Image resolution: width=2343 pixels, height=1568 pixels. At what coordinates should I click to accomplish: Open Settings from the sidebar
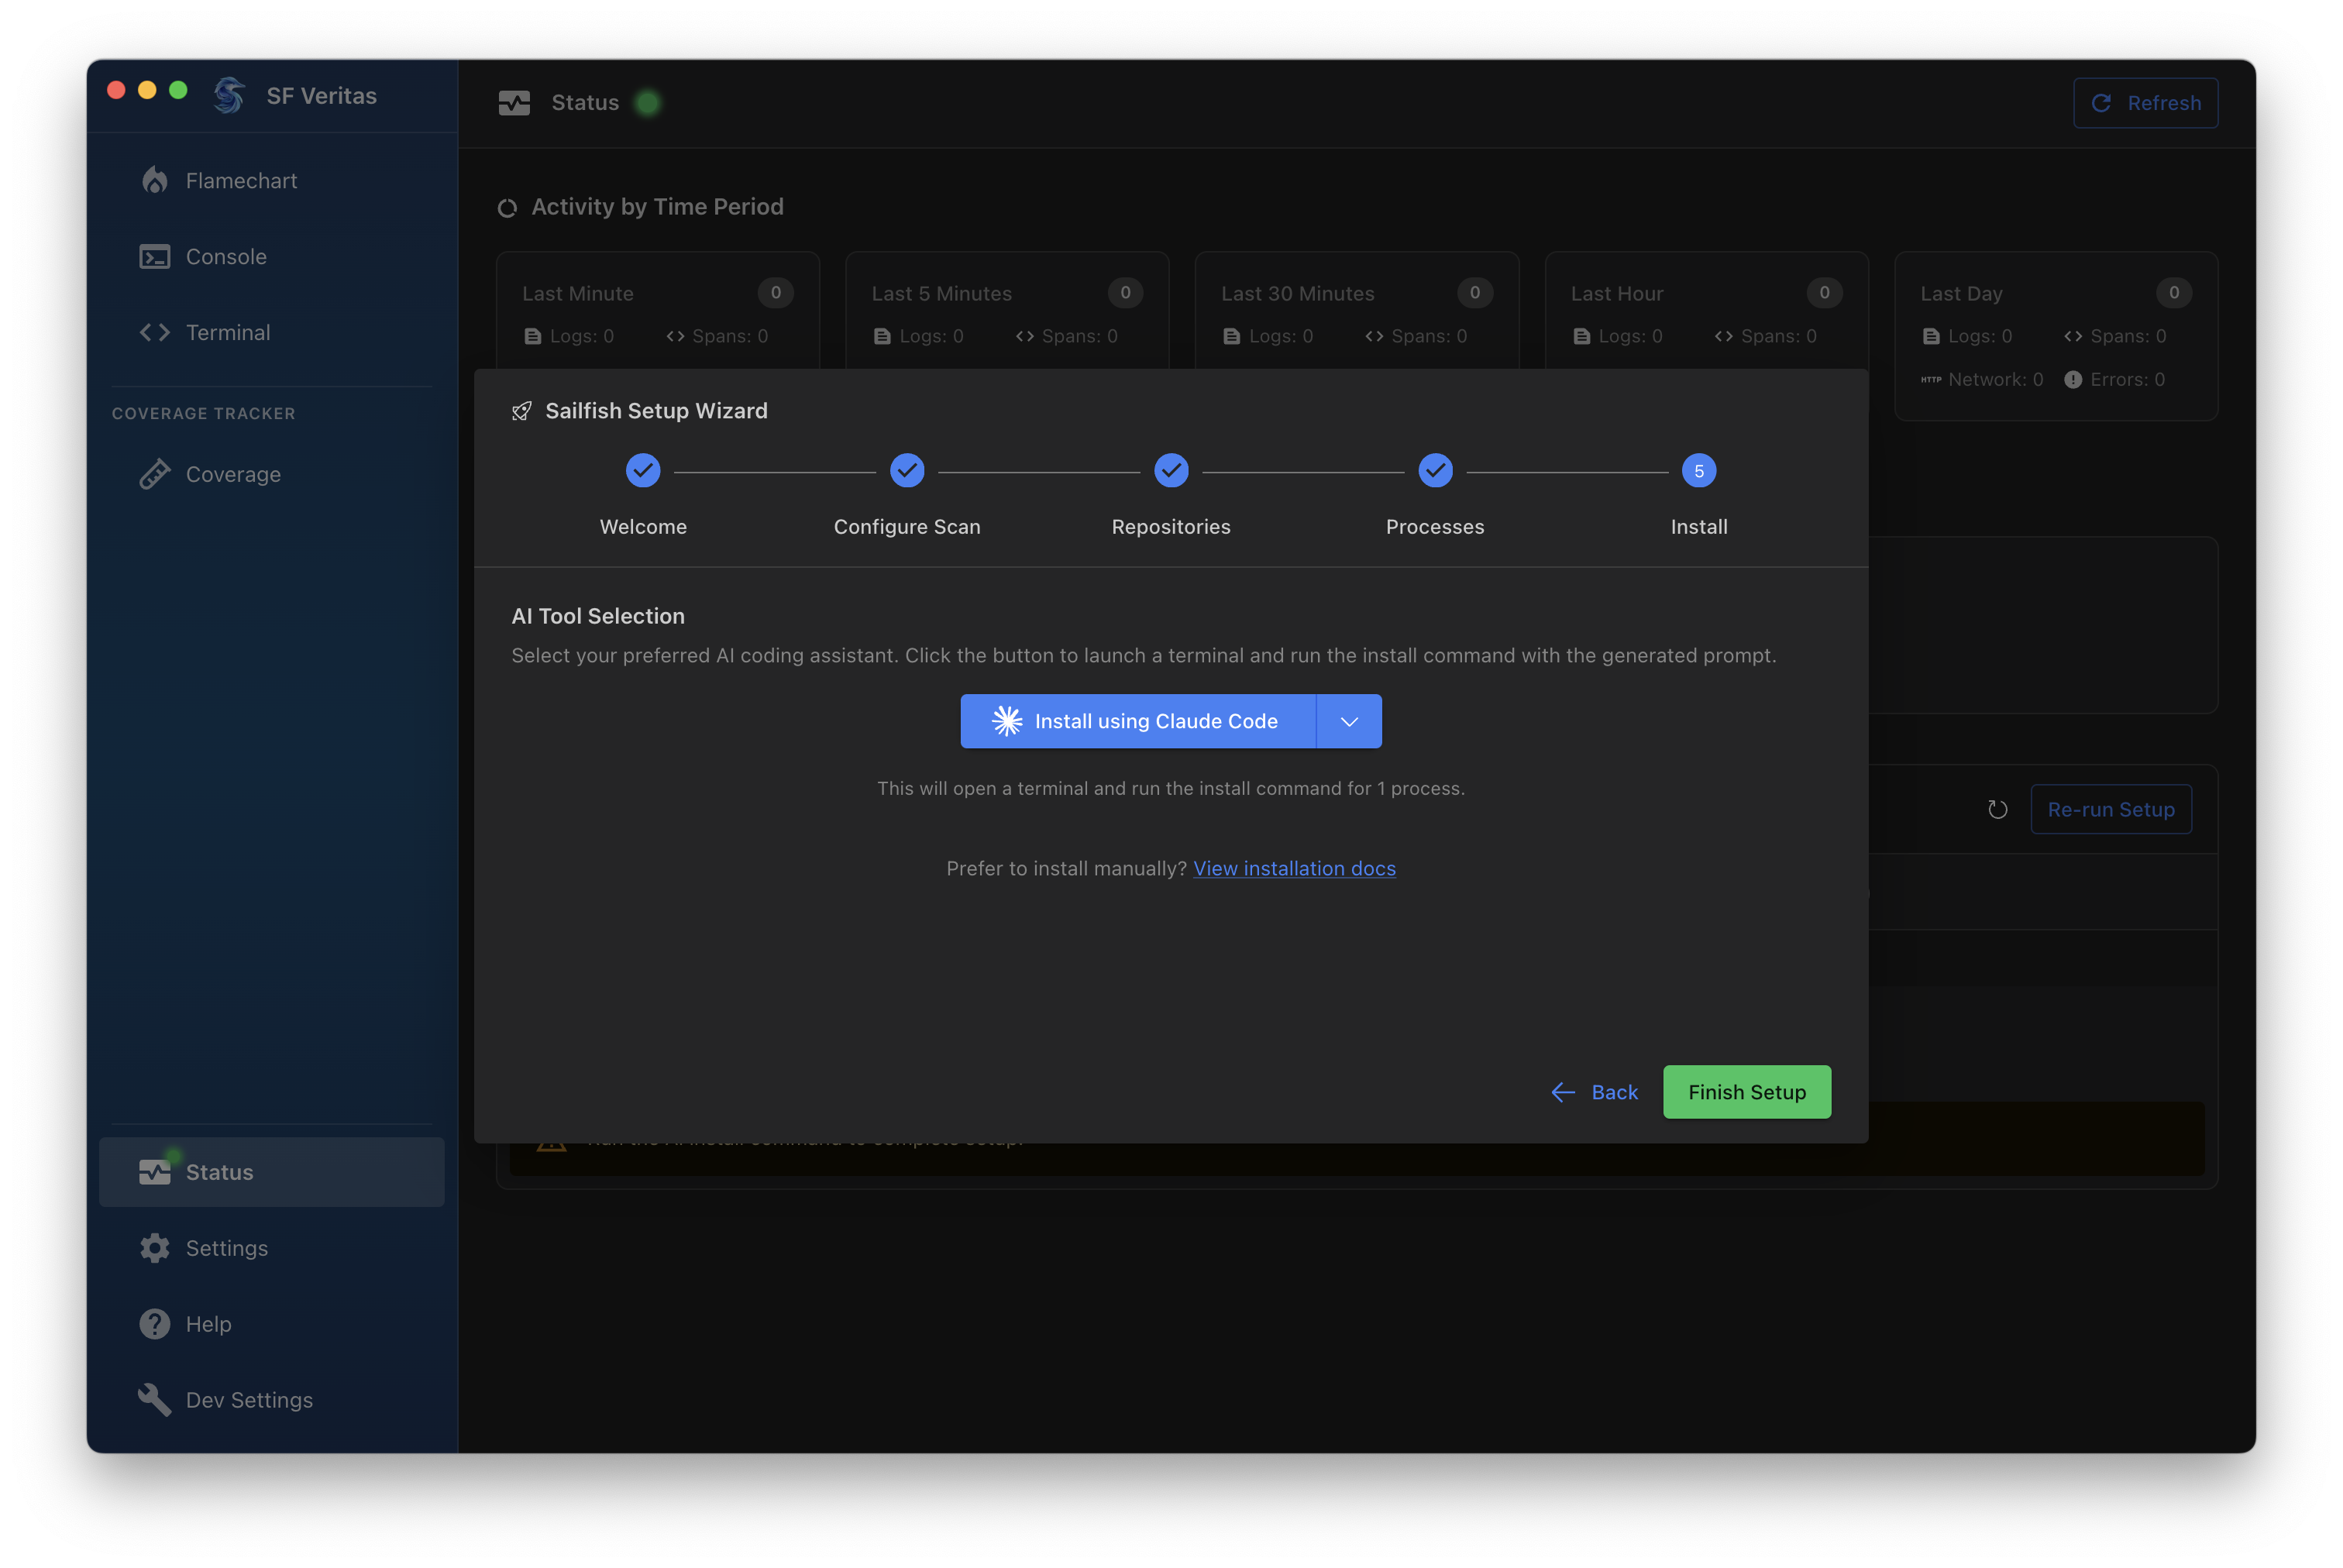click(x=226, y=1247)
